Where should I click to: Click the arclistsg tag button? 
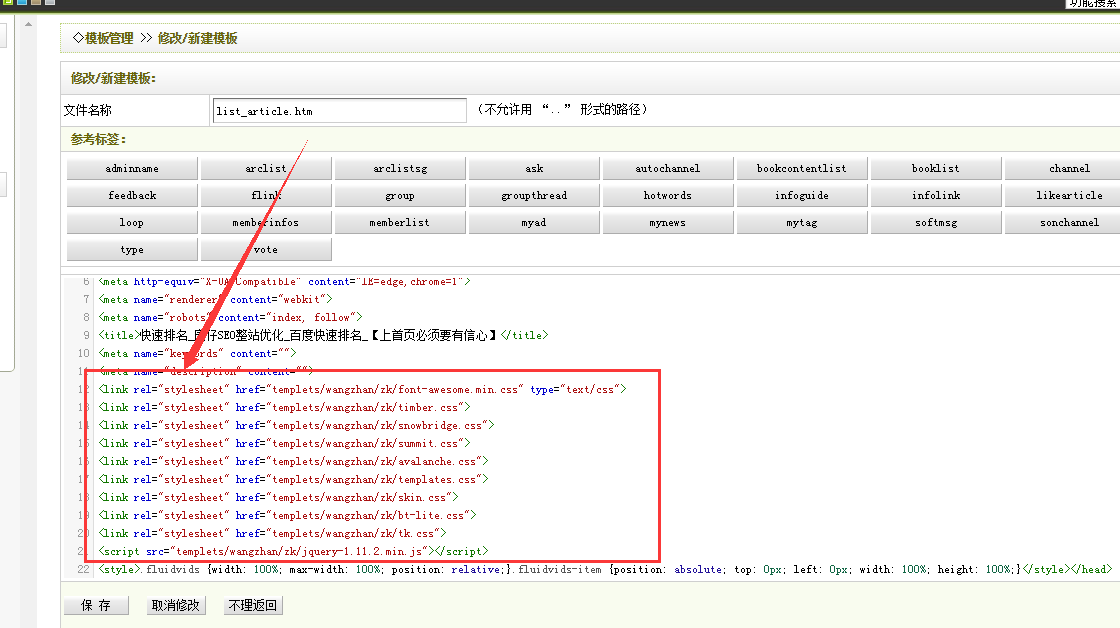(x=400, y=169)
